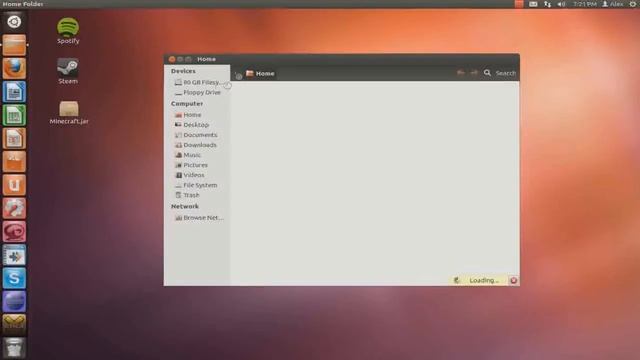Open File System in the sidebar

click(x=196, y=185)
